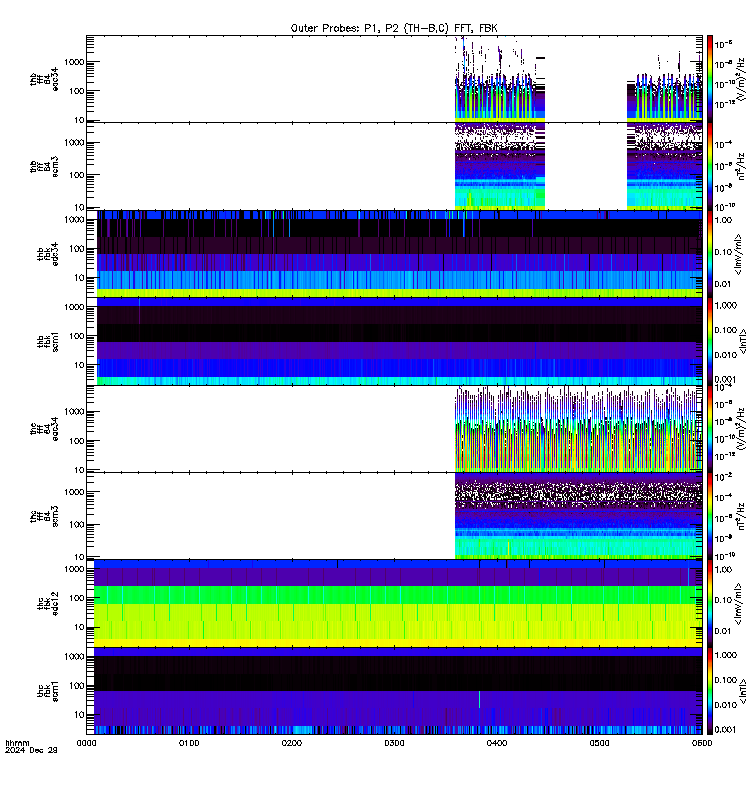Screen dimensions: 750x800
Task: Click the '2024 Dec 29' date label
Action: [31, 751]
